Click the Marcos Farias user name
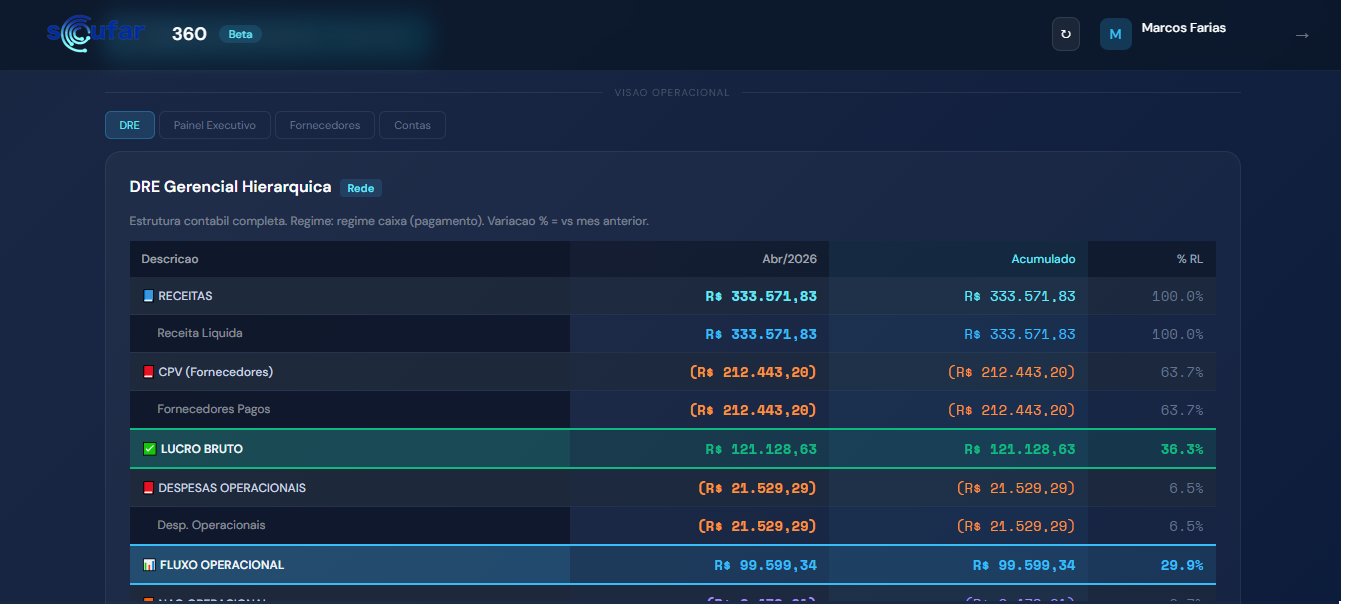Image resolution: width=1345 pixels, height=609 pixels. [1184, 28]
